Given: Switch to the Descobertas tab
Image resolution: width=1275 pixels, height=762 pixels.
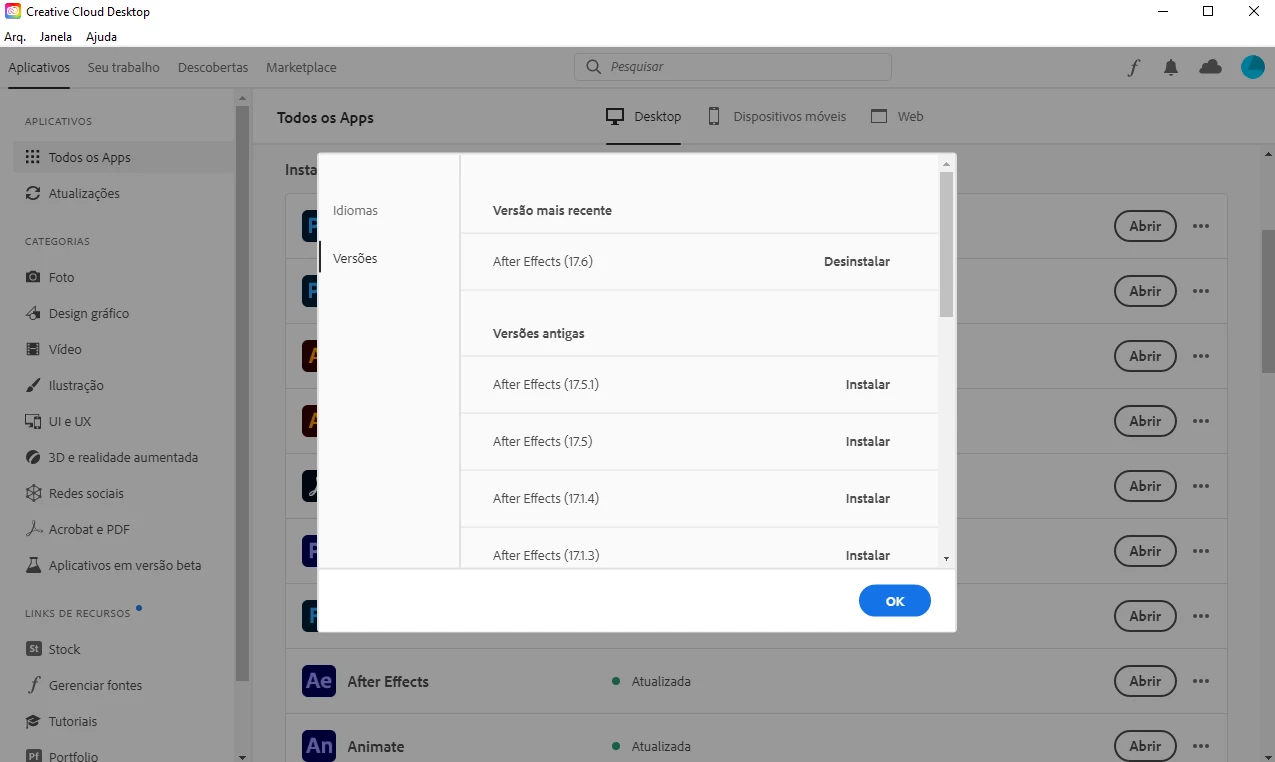Looking at the screenshot, I should (213, 68).
